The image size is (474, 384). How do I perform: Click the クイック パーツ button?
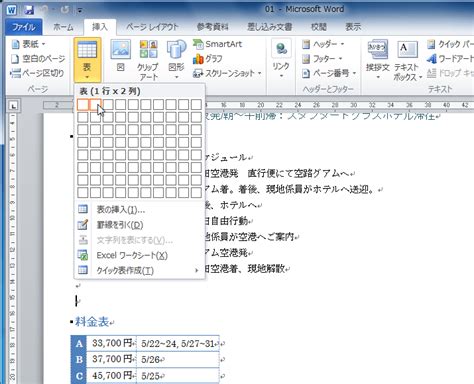tap(450, 44)
